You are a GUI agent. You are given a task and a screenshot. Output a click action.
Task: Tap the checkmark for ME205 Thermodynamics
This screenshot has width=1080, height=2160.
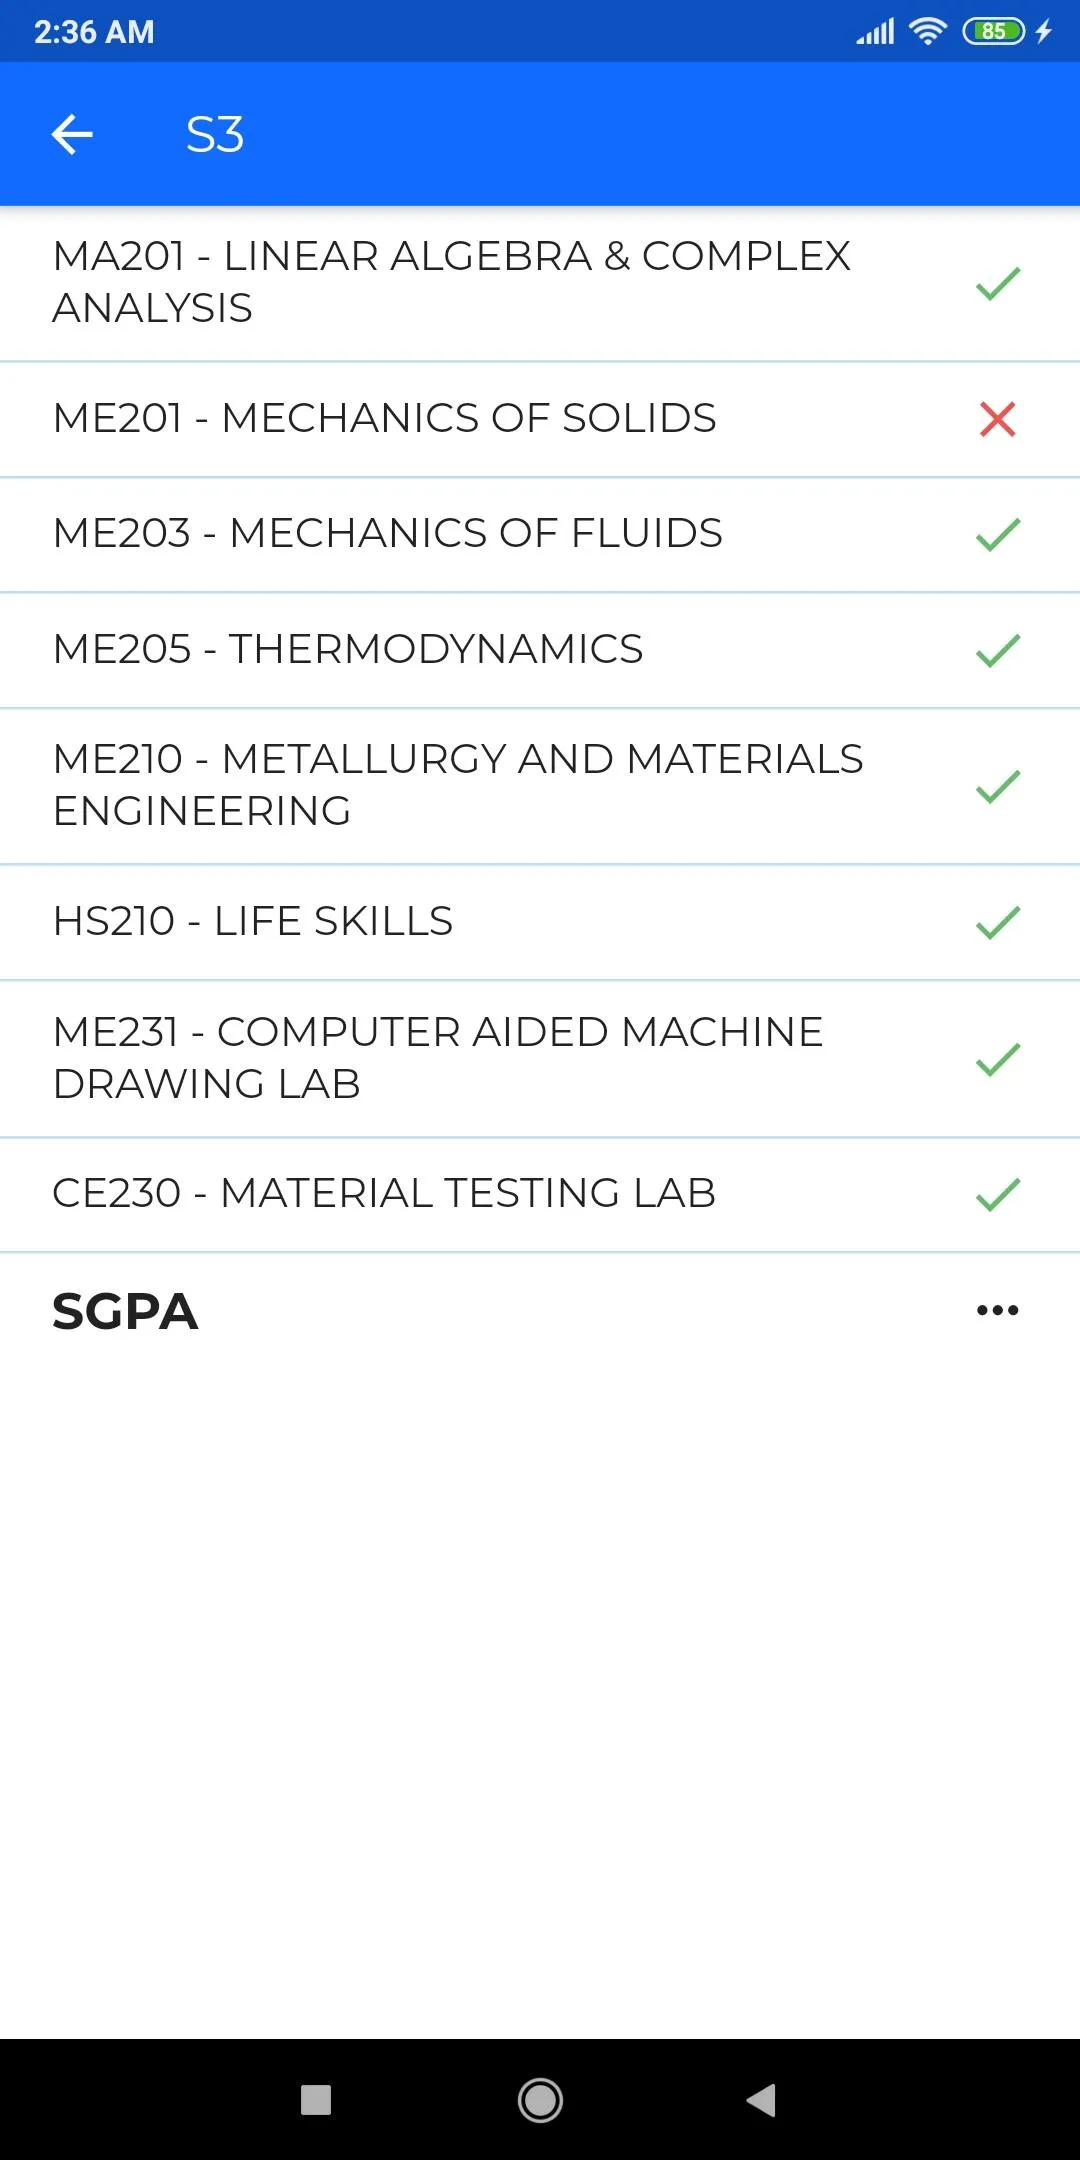pyautogui.click(x=997, y=650)
